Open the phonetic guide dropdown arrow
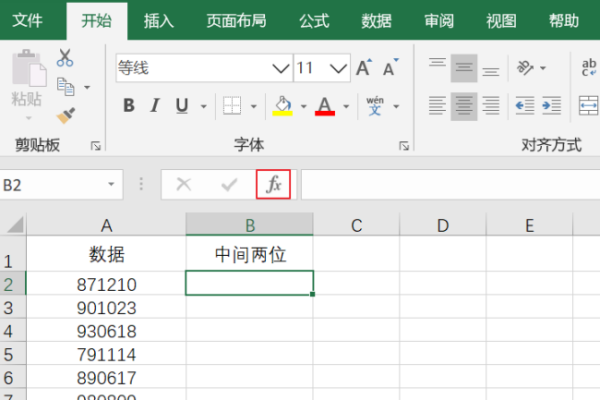This screenshot has height=400, width=600. pos(396,106)
